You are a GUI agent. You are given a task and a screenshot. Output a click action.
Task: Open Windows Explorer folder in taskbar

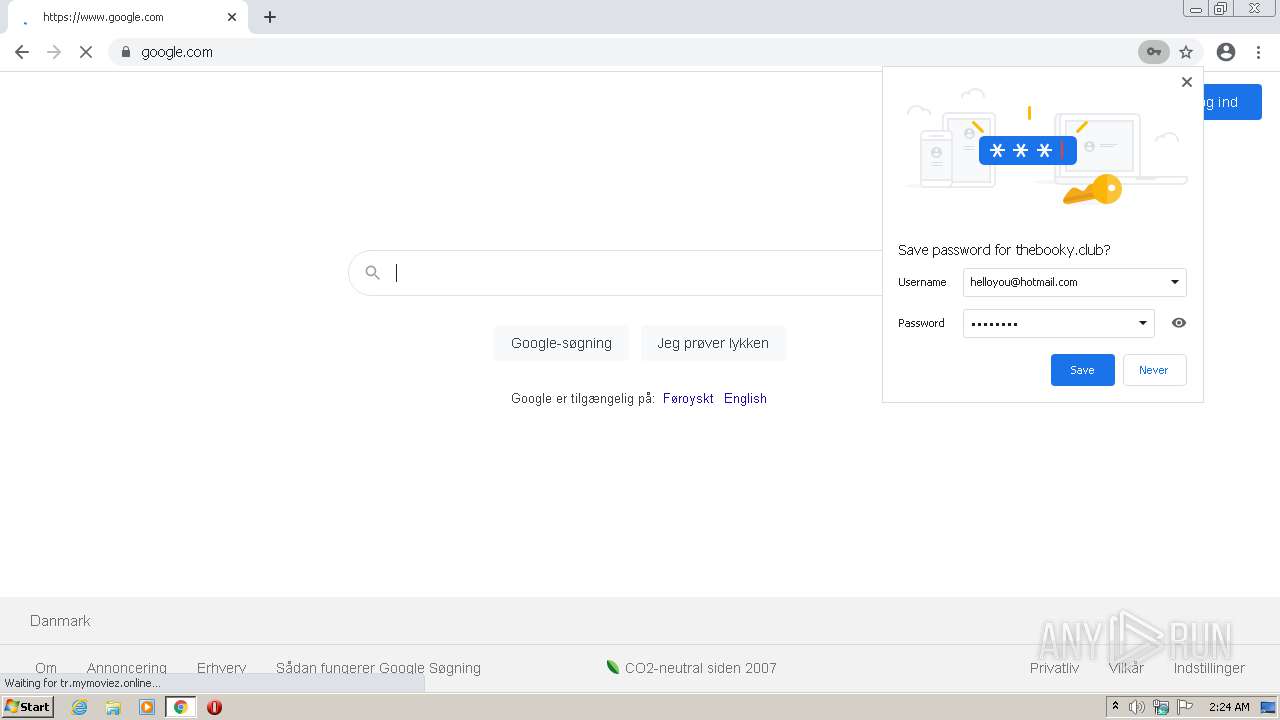pos(113,707)
